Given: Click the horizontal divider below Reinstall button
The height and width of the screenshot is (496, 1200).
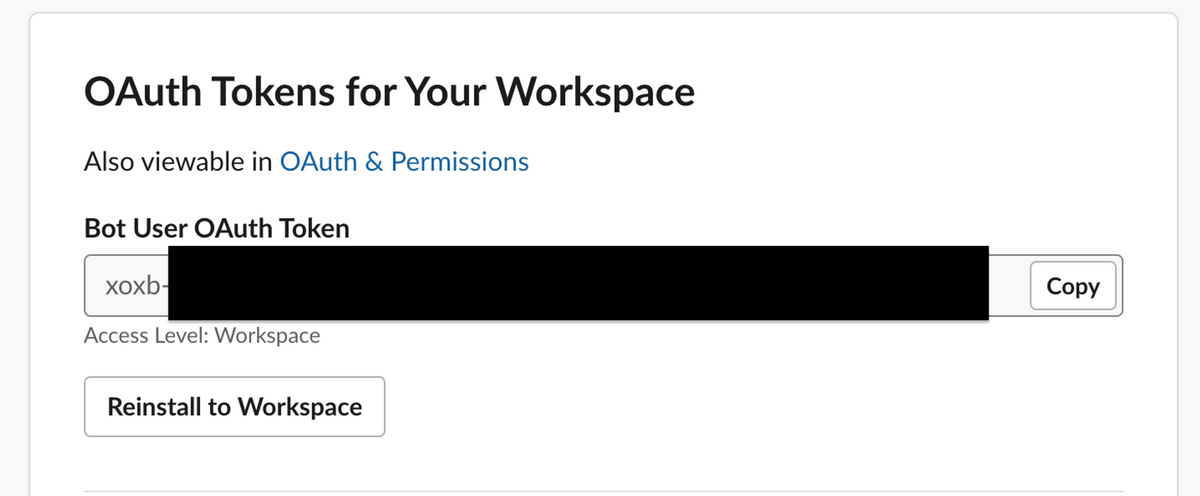Looking at the screenshot, I should [603, 491].
